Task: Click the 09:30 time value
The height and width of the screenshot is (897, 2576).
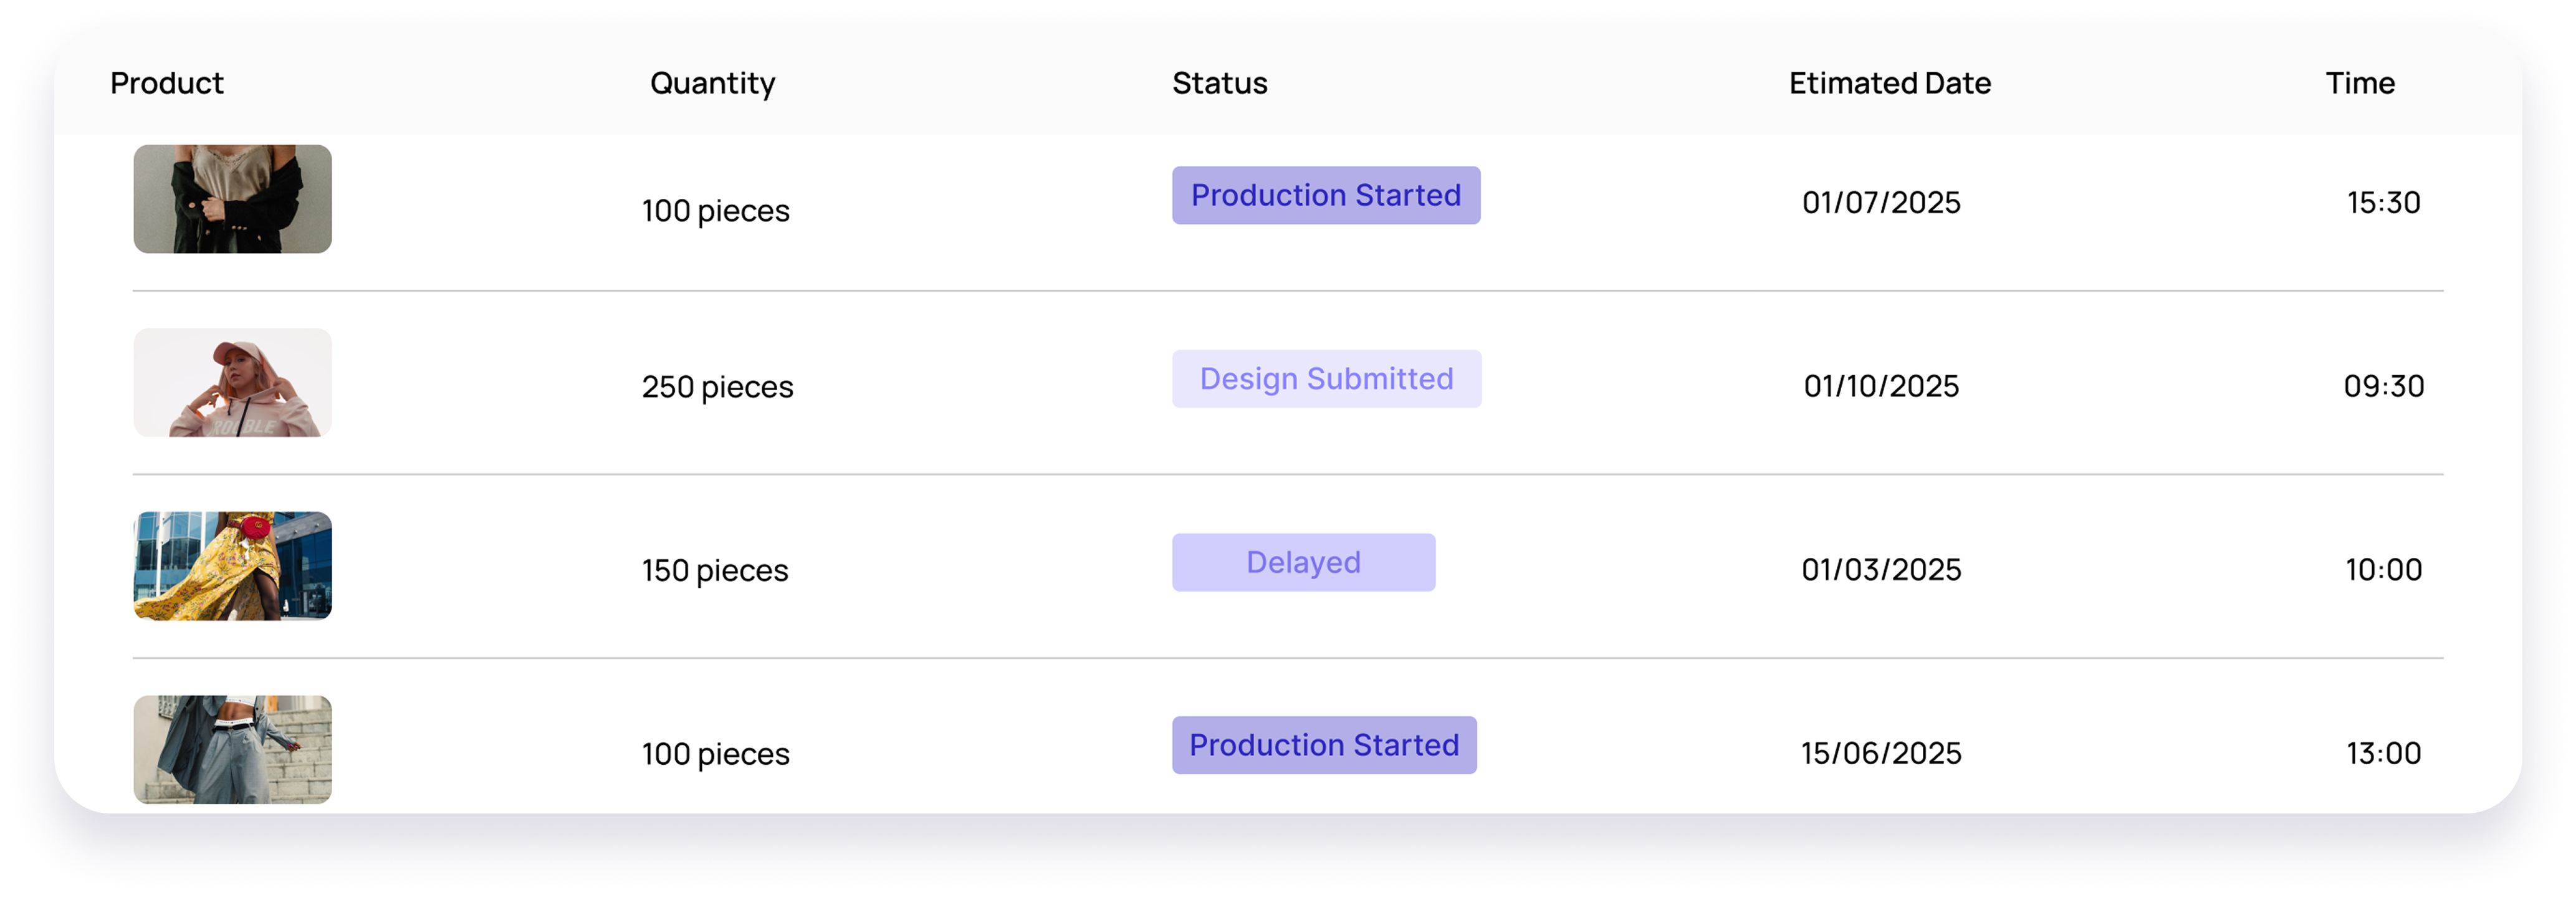Action: [2383, 386]
